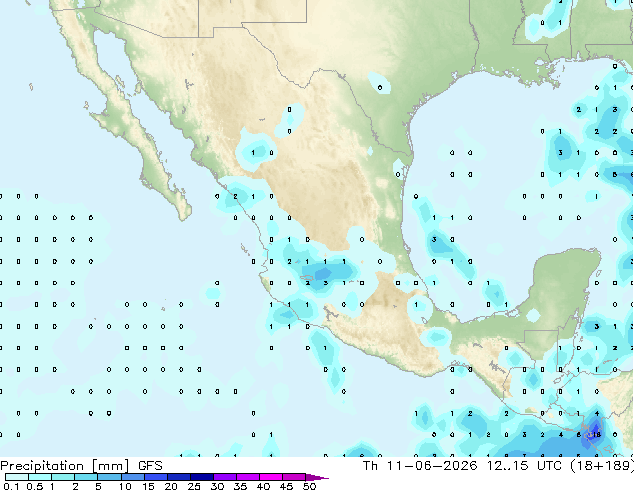Click the '18' precipitation value on the map
The width and height of the screenshot is (634, 490).
tap(596, 435)
